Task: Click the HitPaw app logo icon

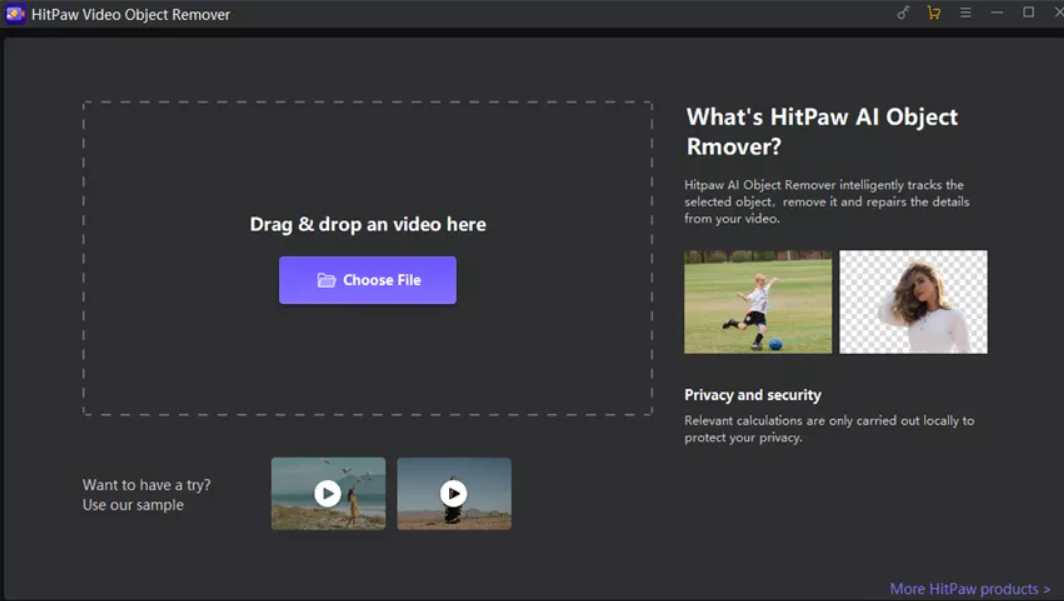Action: (x=15, y=14)
